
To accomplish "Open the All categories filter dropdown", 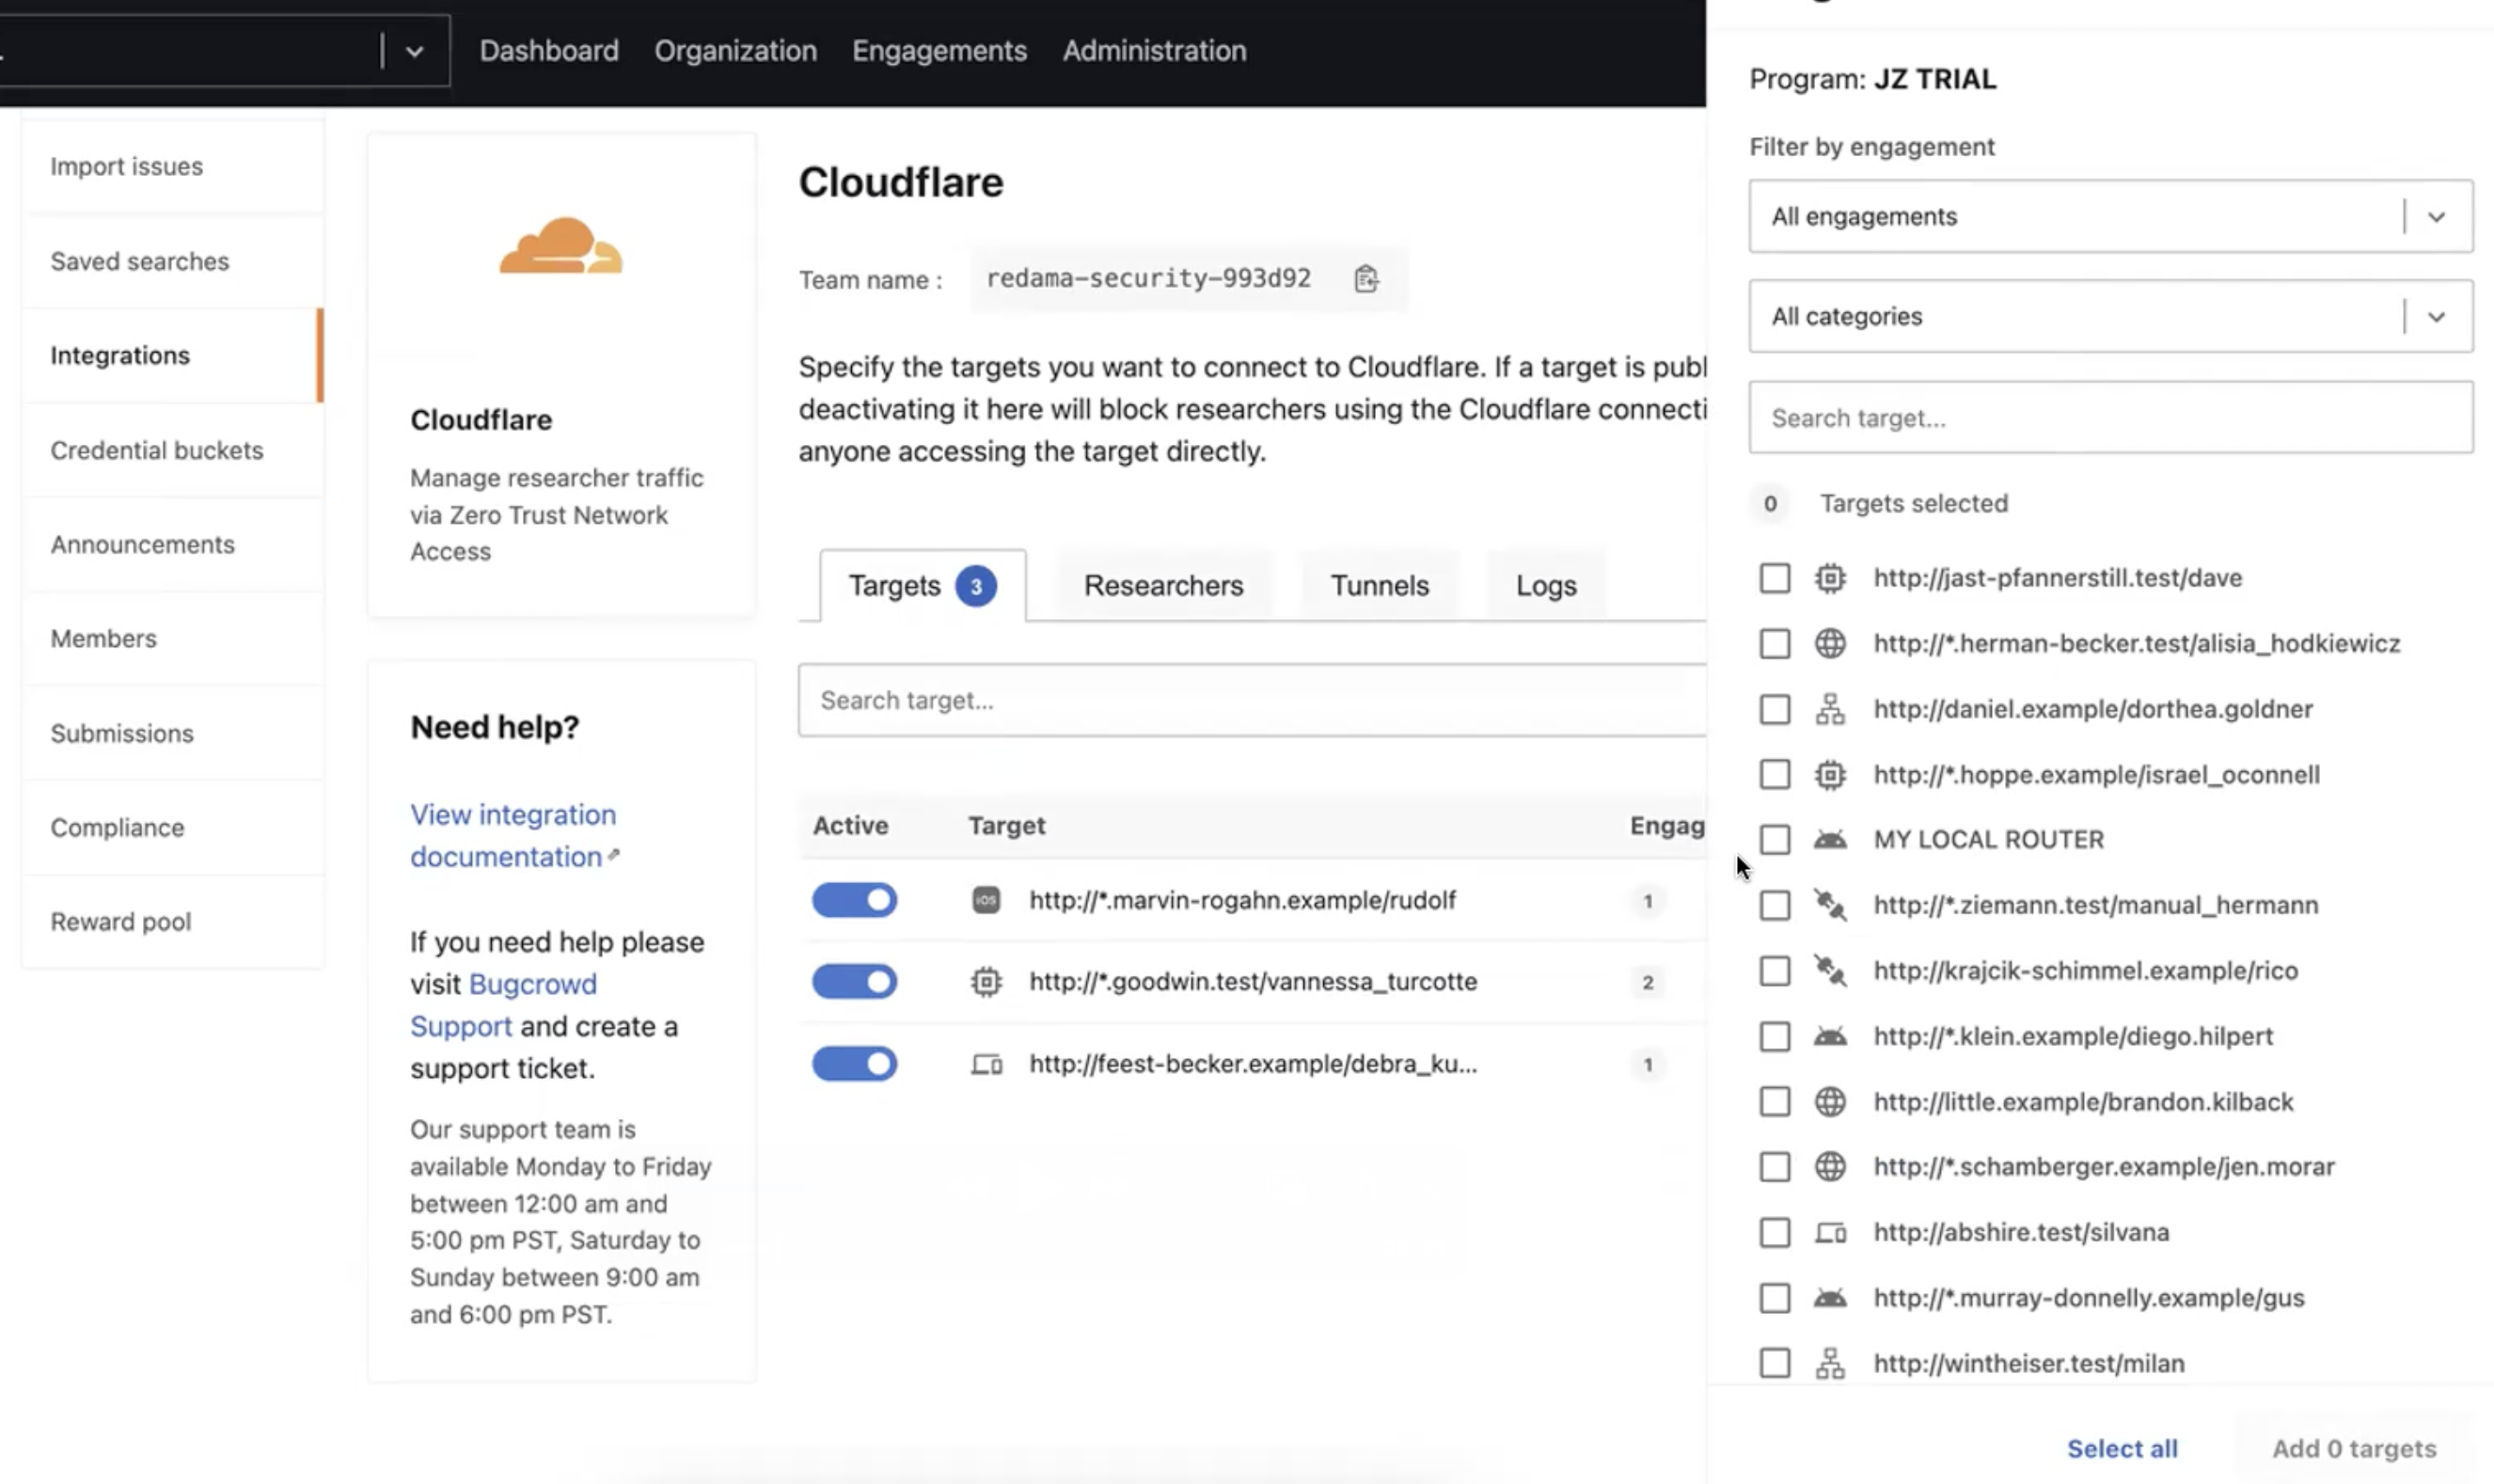I will [2110, 316].
